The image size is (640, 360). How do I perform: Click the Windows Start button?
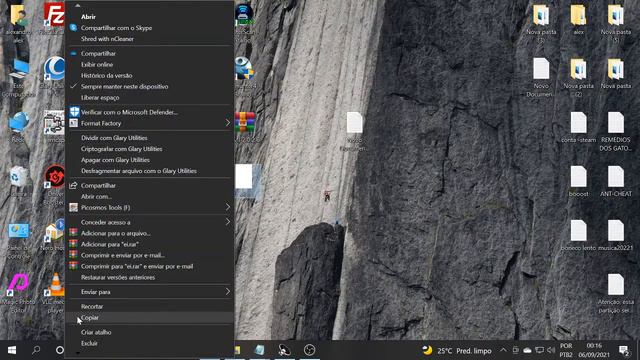coord(12,350)
